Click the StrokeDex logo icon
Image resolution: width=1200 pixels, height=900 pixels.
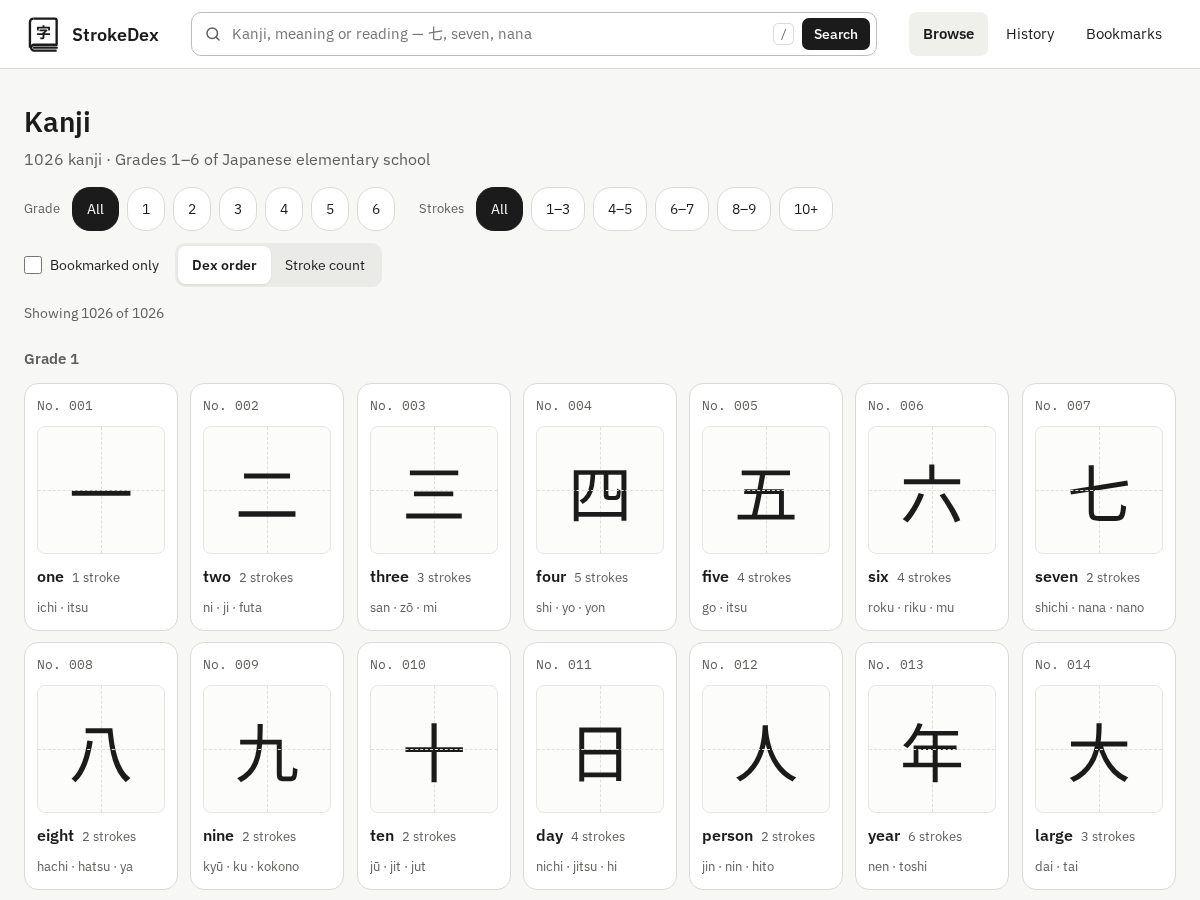click(x=43, y=34)
